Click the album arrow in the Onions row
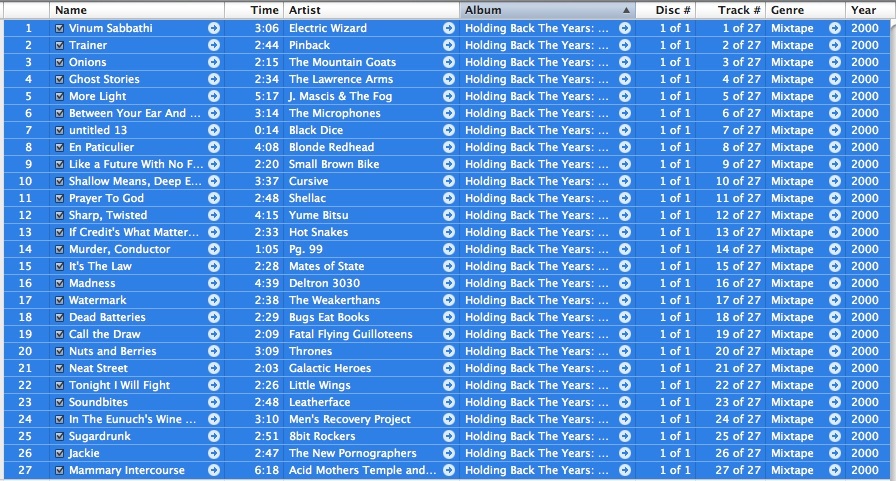This screenshot has width=896, height=481. pyautogui.click(x=625, y=62)
